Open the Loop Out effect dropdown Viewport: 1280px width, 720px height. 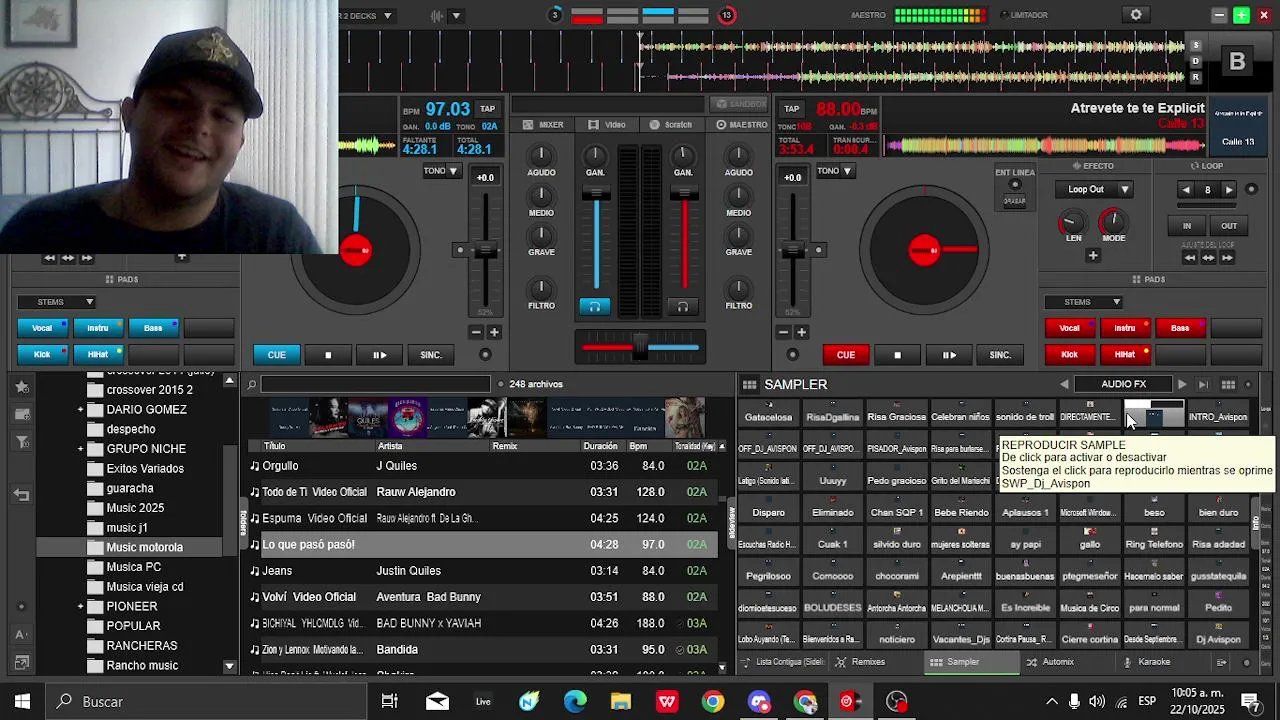(x=1096, y=189)
